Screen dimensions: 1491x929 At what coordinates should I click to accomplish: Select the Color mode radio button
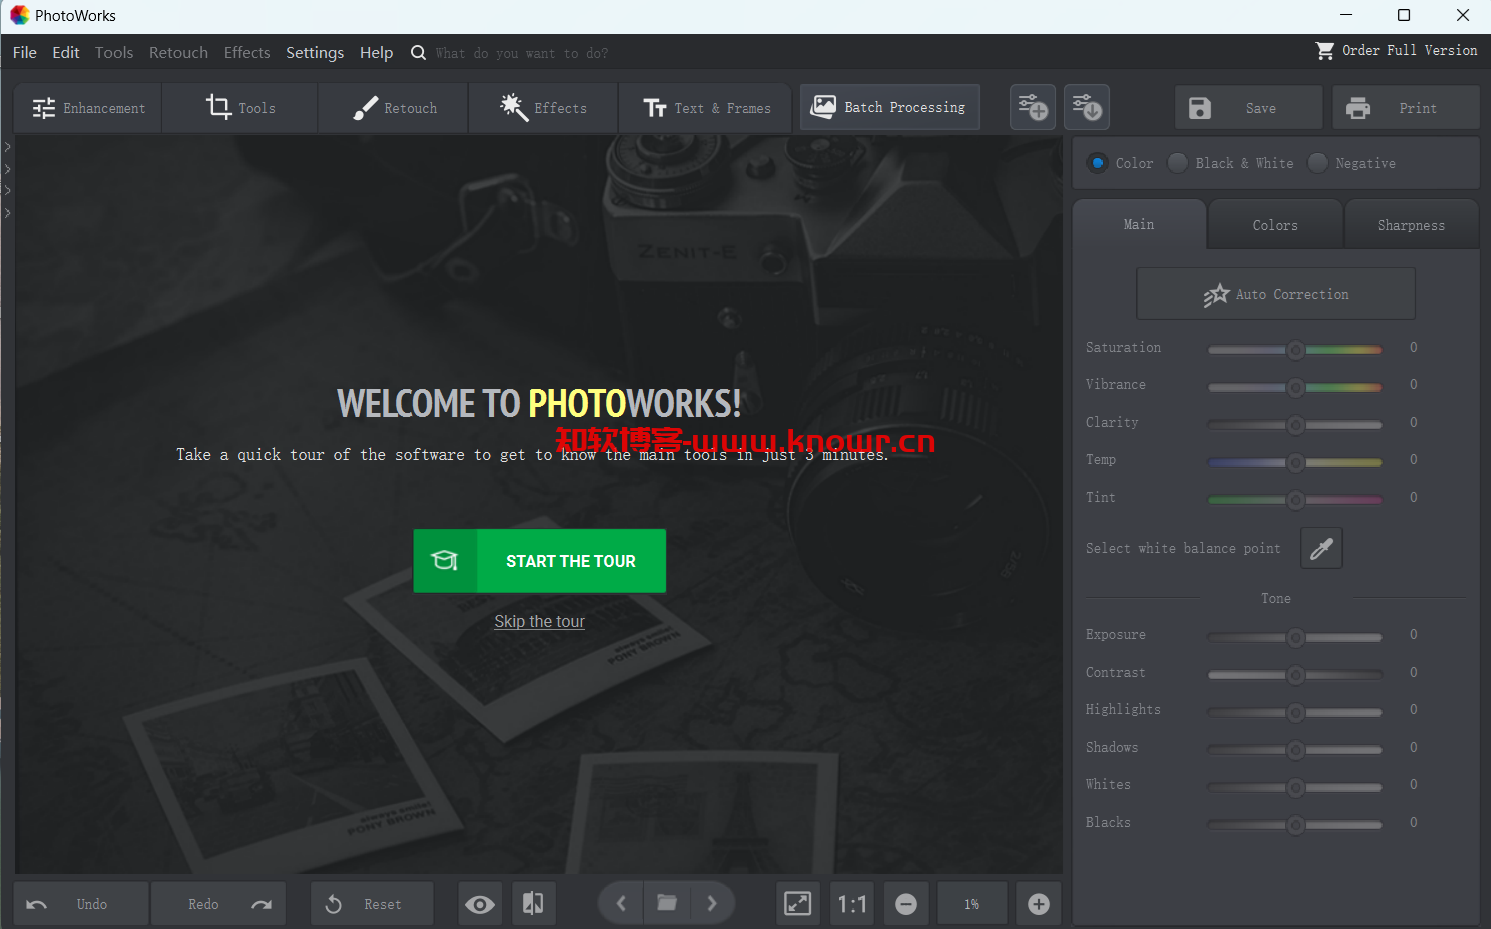click(x=1098, y=163)
